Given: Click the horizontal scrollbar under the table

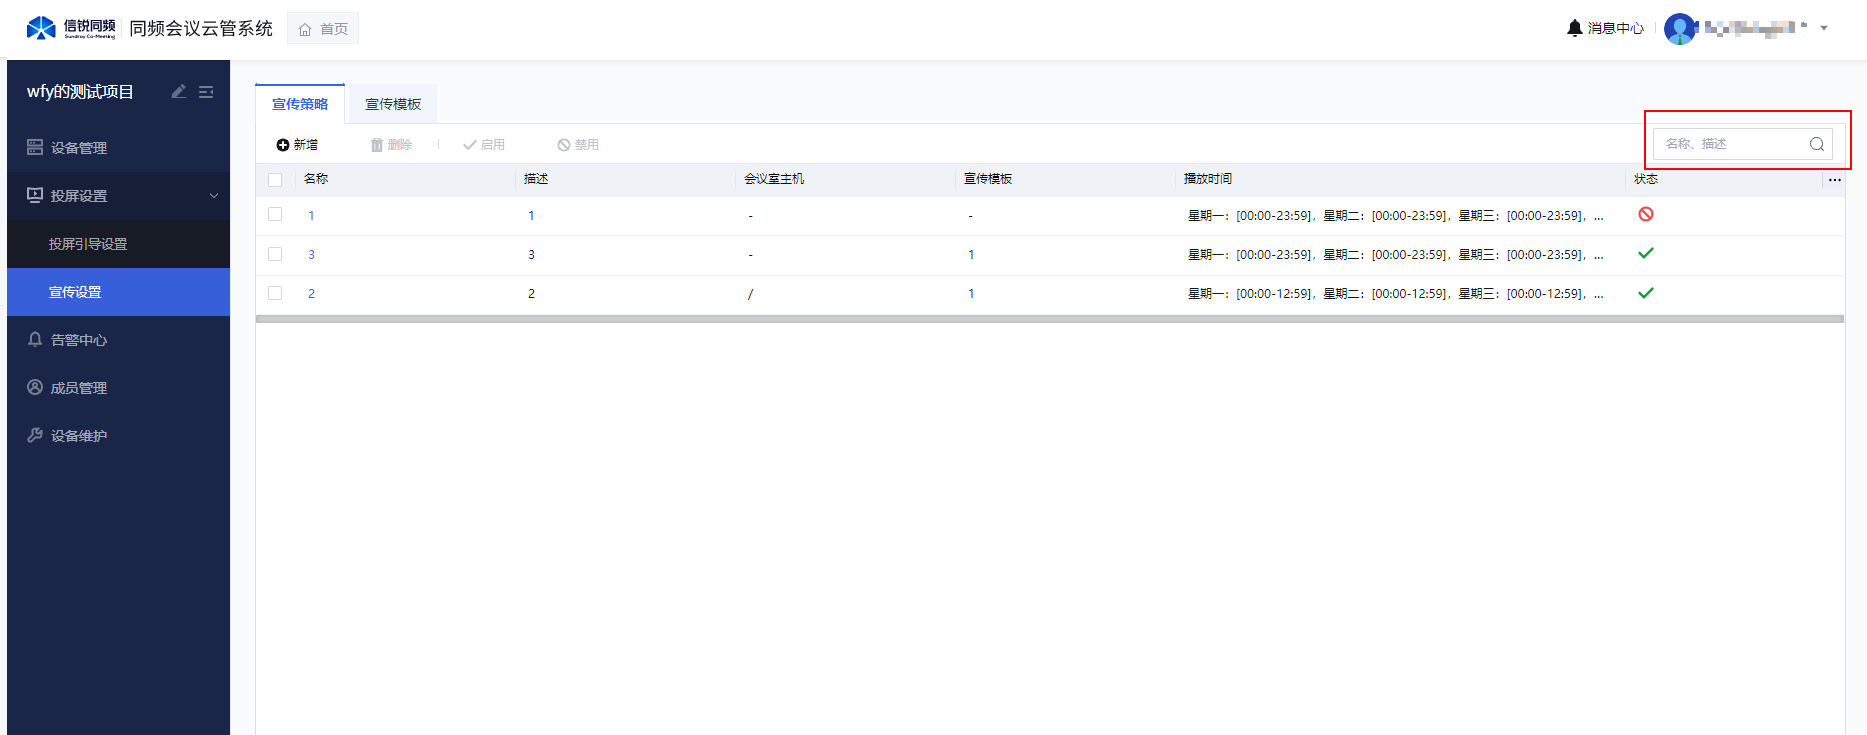Looking at the screenshot, I should [x=1049, y=319].
